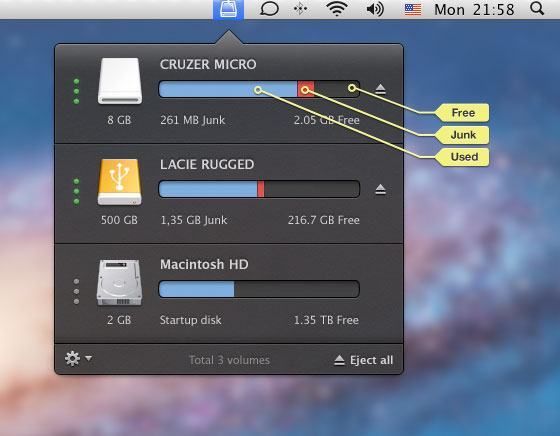This screenshot has width=560, height=436.
Task: Click the red junk segment on LACIE RUGGED
Action: 261,189
